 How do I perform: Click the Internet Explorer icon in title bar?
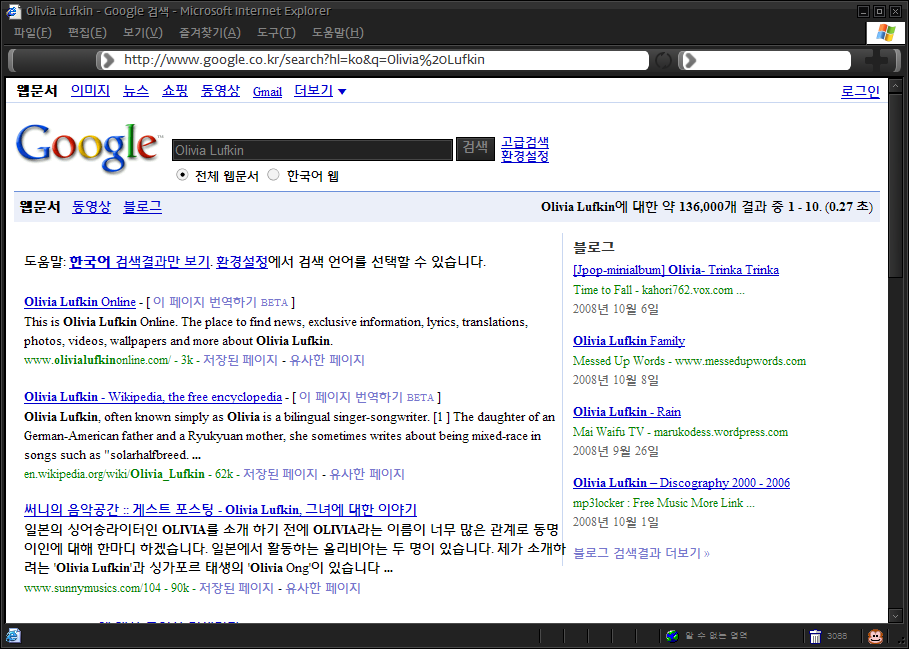click(13, 11)
